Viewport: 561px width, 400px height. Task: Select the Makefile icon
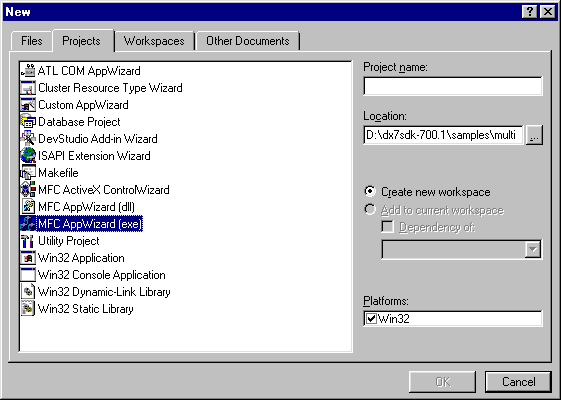[28, 173]
